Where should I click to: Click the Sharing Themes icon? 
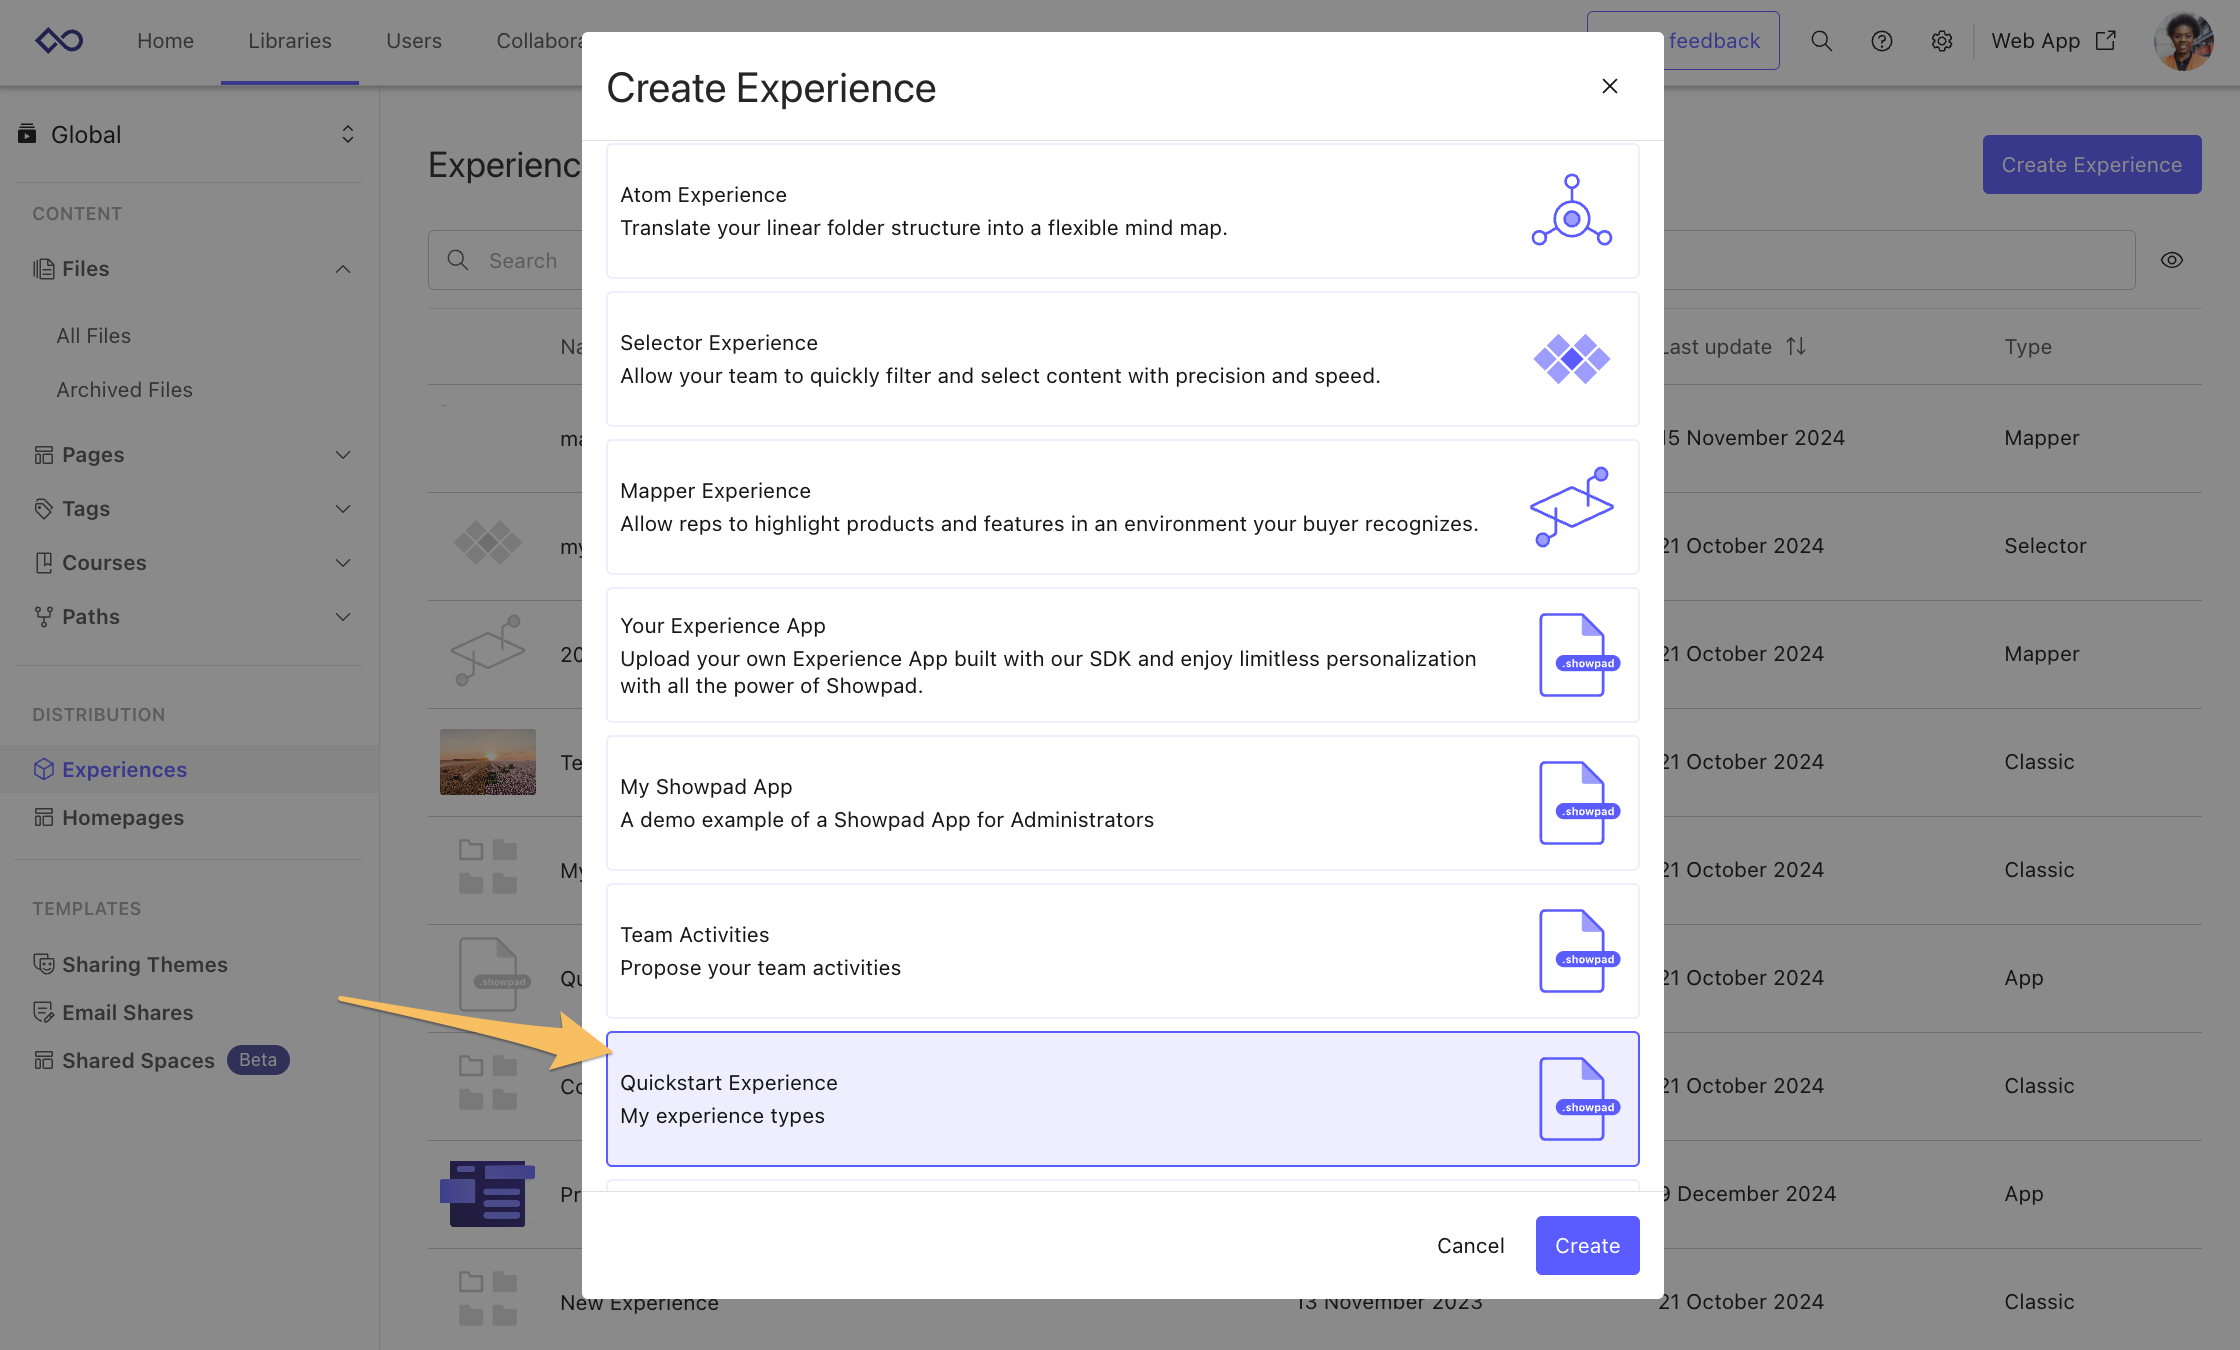43,964
